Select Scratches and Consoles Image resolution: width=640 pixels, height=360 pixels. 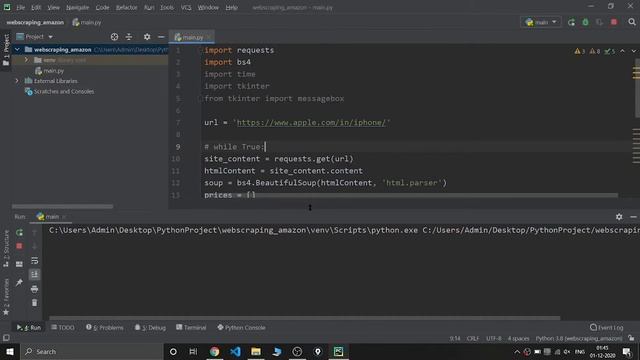(x=60, y=91)
